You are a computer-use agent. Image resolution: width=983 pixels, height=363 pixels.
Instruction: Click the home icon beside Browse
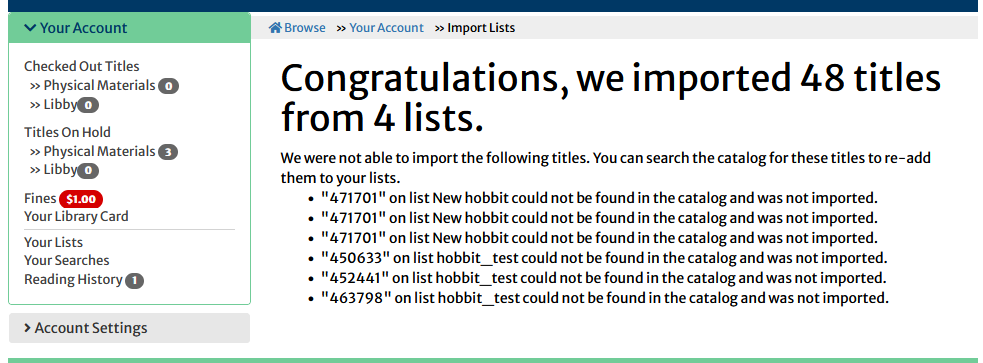(x=275, y=28)
